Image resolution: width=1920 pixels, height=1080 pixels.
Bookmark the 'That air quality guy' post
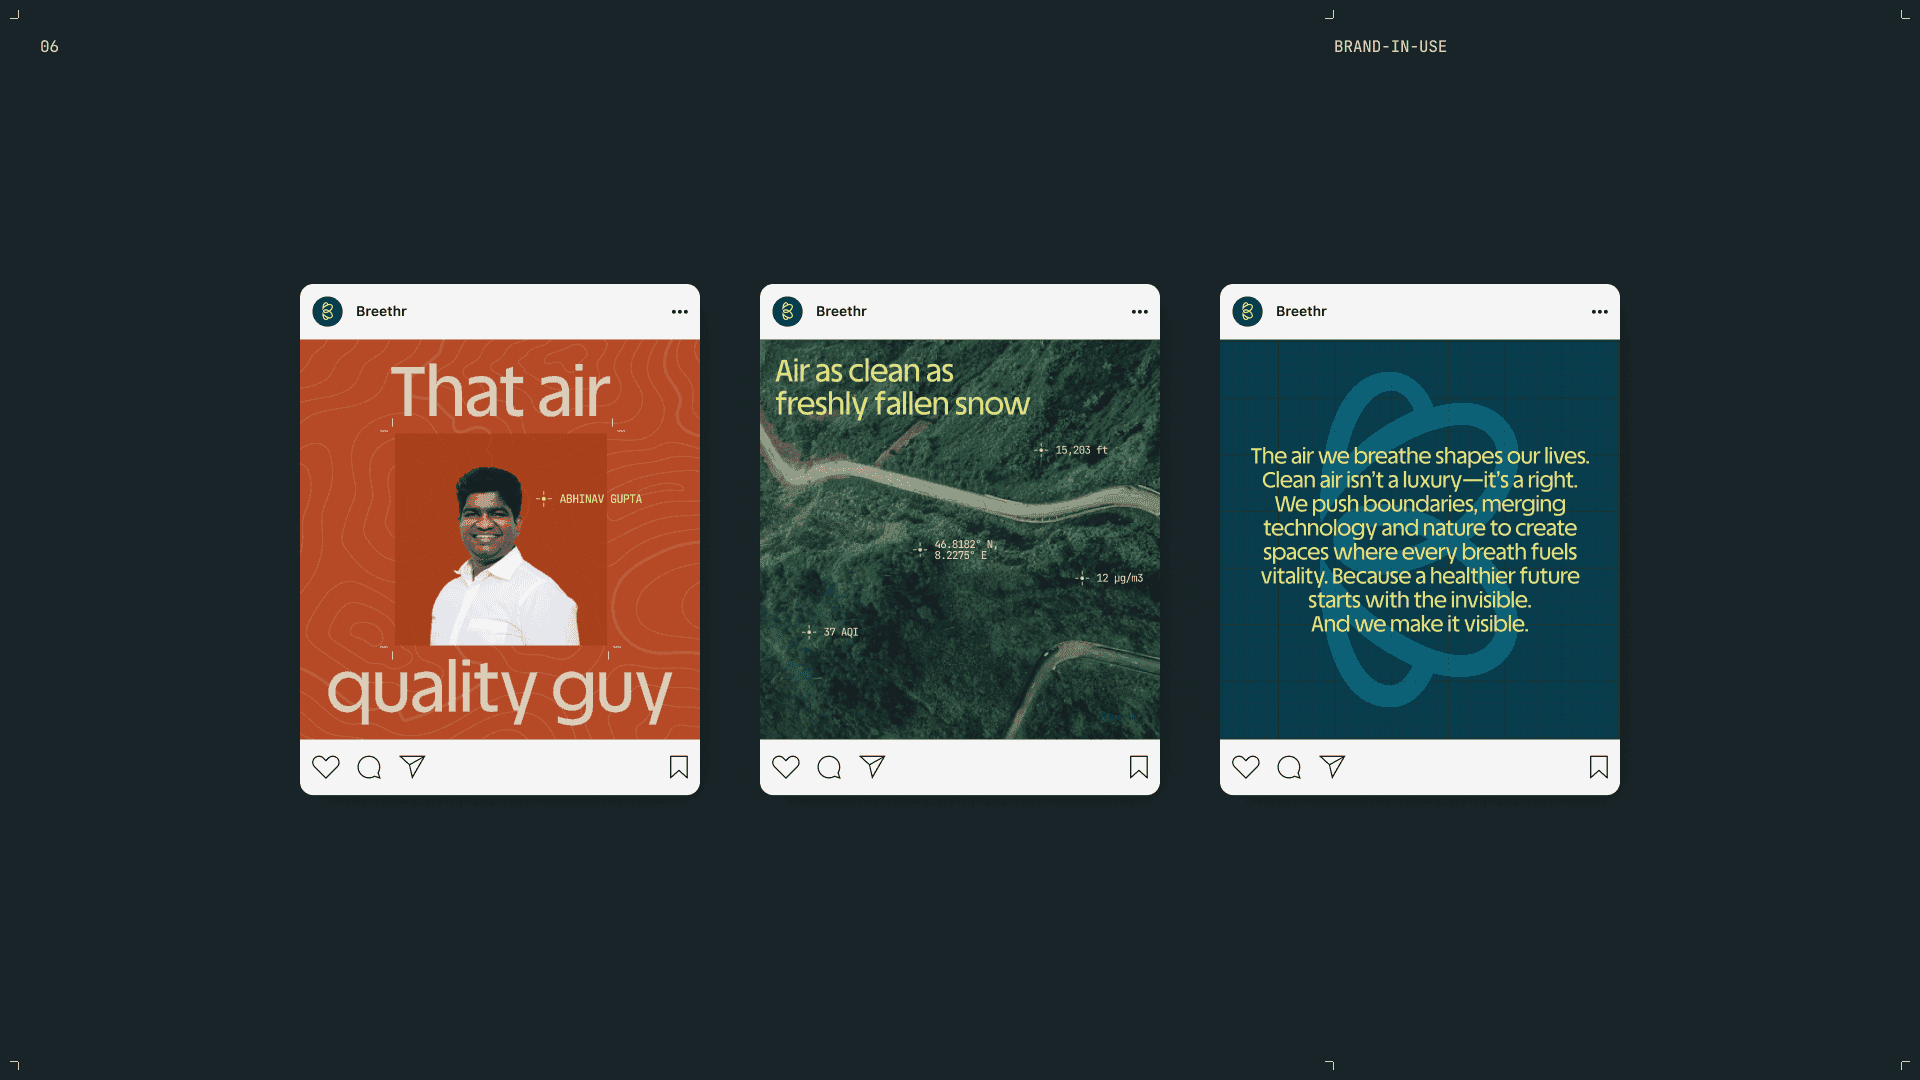click(679, 767)
